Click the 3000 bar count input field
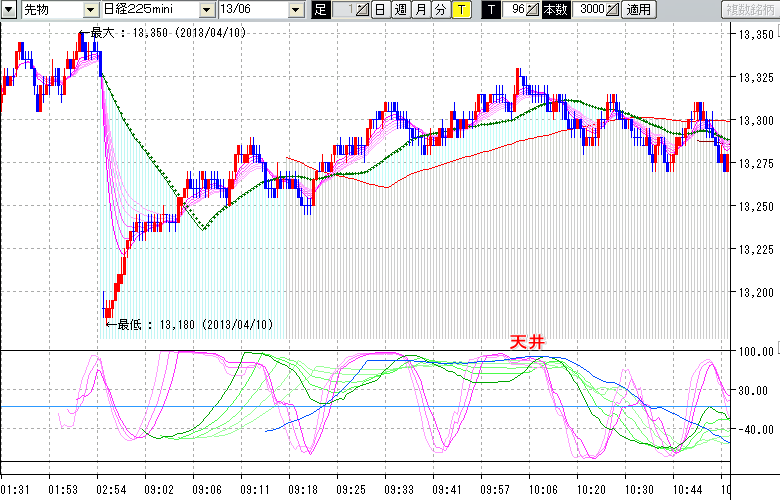This screenshot has height=500, width=780. [586, 10]
